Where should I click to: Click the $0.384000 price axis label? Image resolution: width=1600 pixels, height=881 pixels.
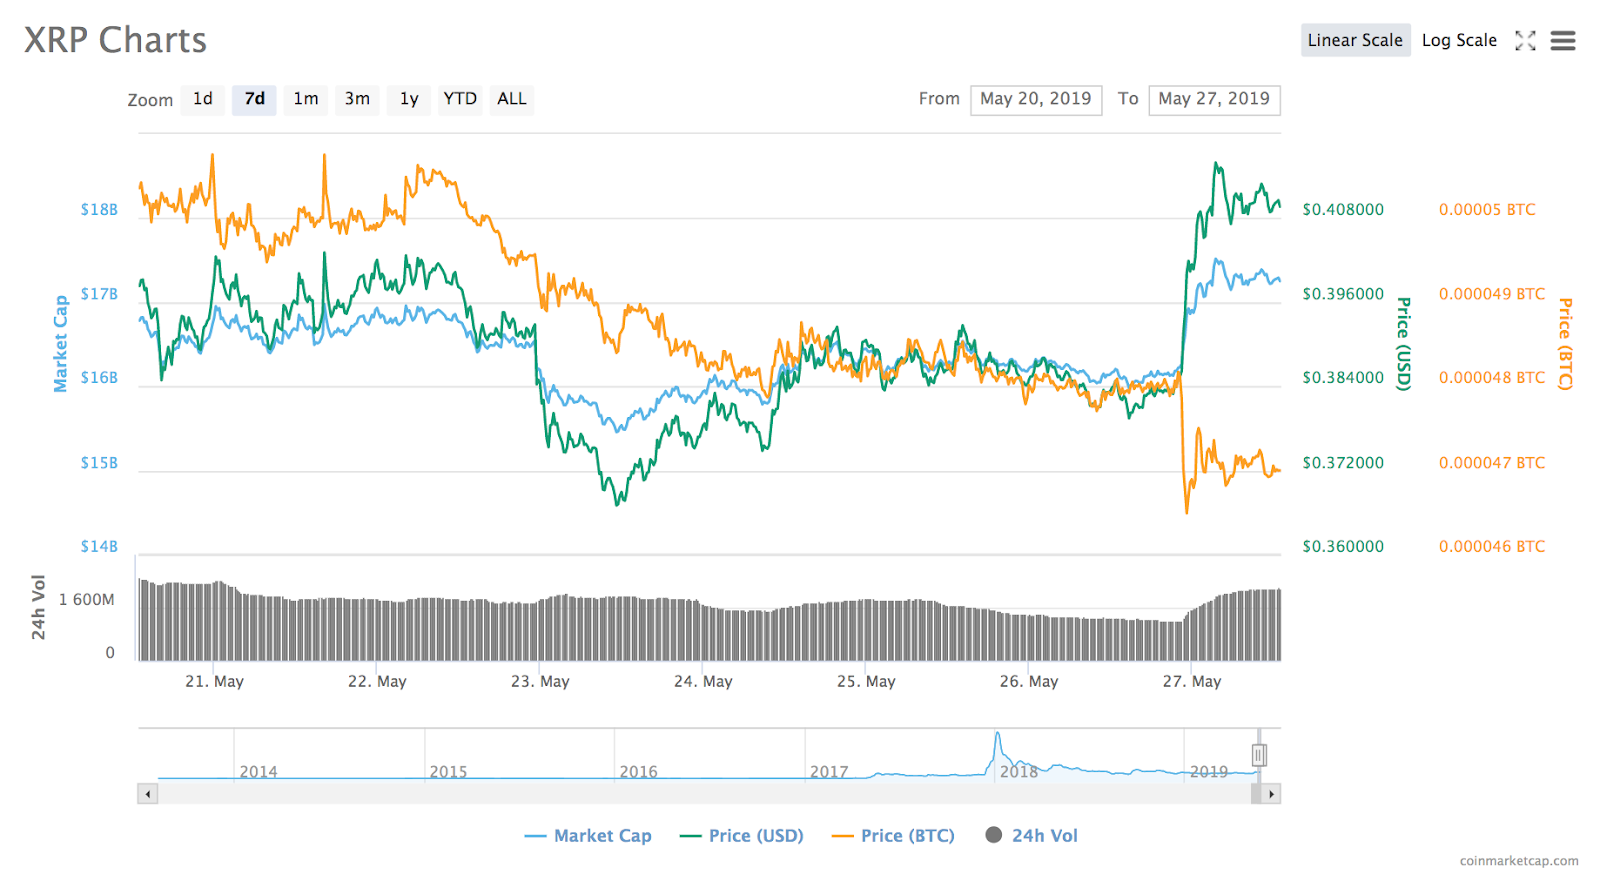point(1343,377)
